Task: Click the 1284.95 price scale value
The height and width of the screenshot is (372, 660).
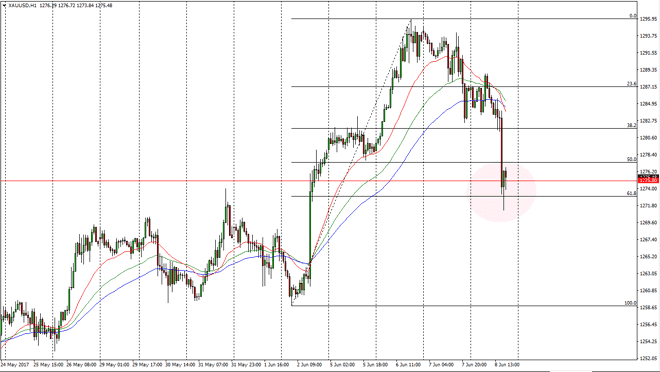Action: (649, 104)
